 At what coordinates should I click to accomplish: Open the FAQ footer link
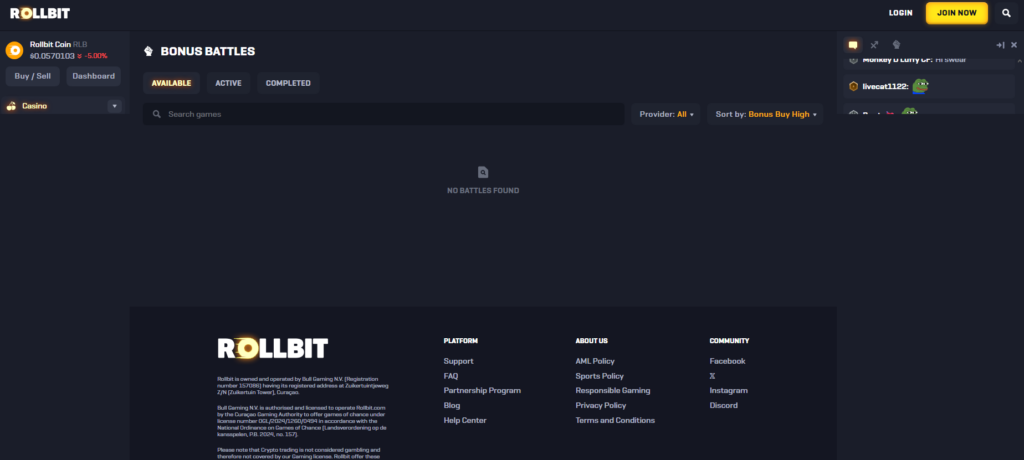[451, 376]
